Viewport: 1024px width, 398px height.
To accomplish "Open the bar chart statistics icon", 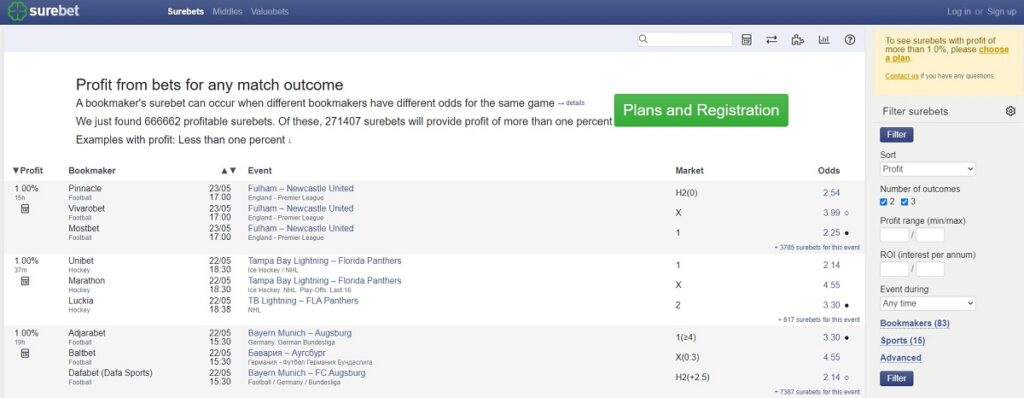I will pos(824,40).
